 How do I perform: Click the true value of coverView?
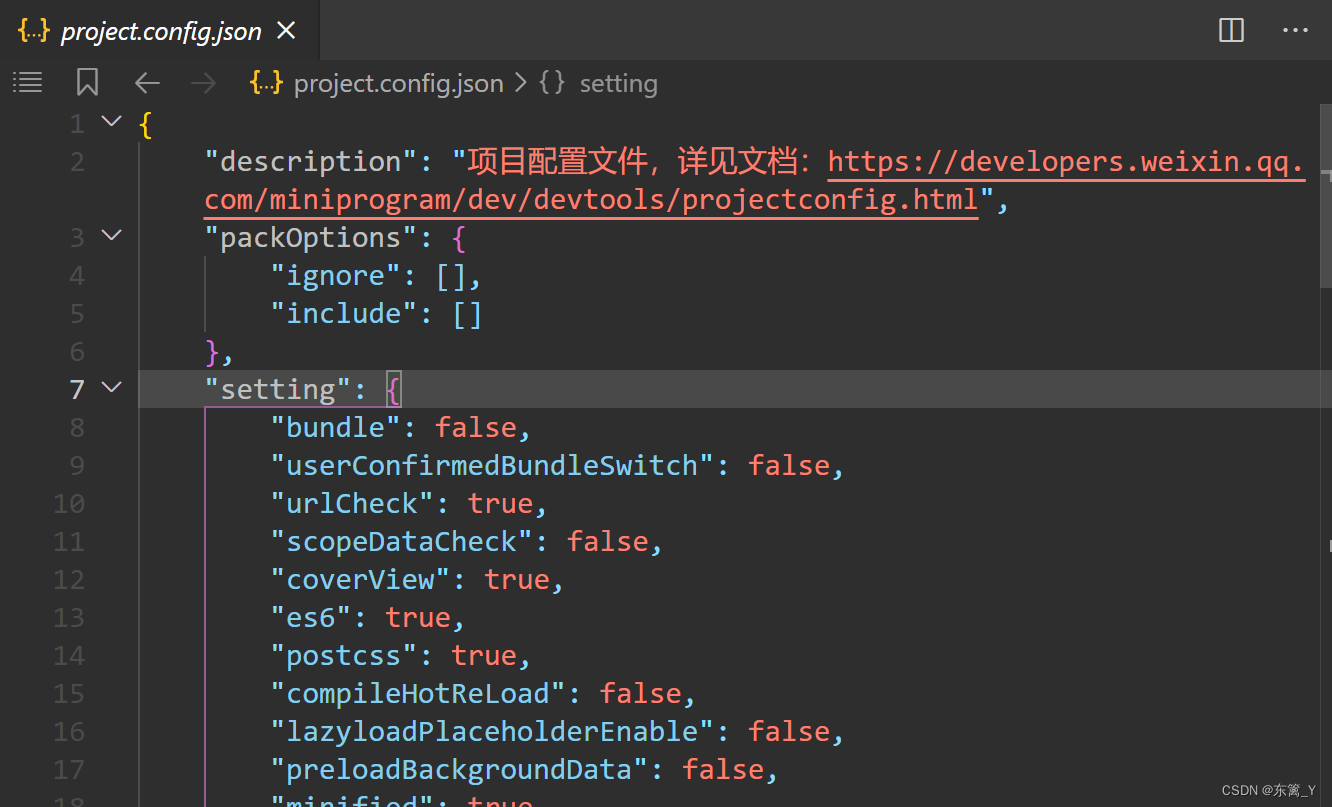(517, 579)
